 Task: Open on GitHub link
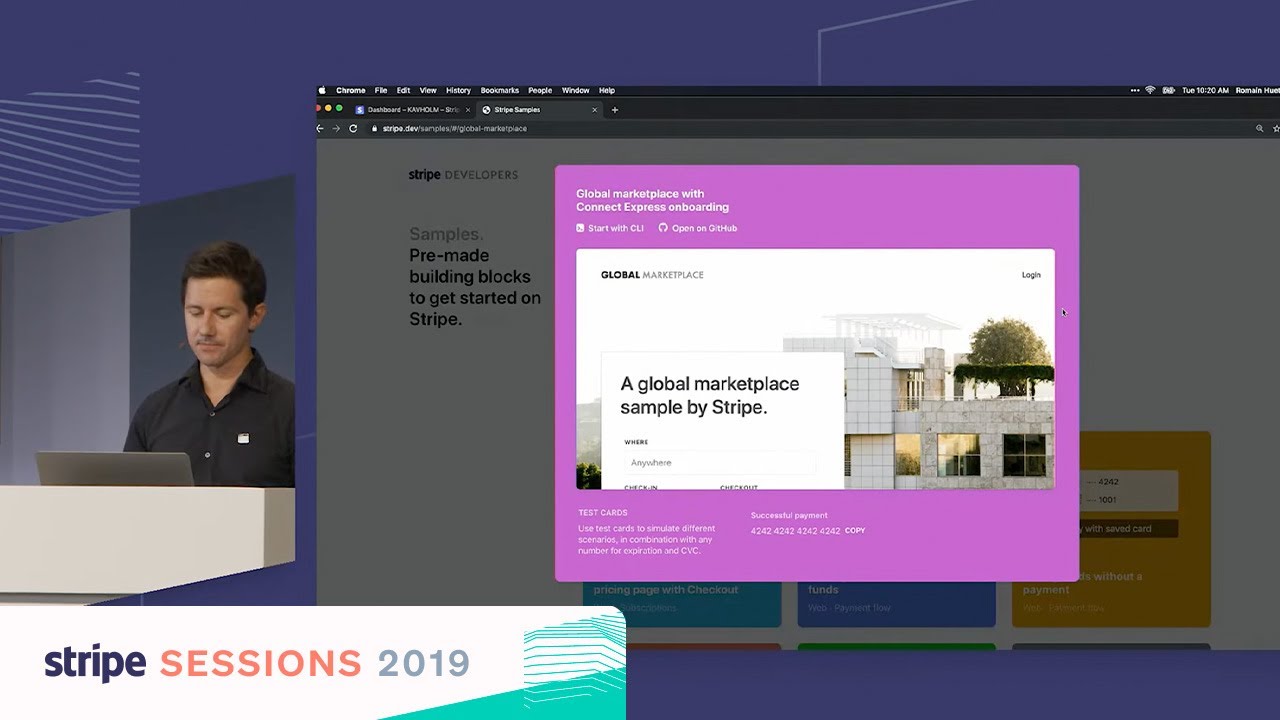[x=704, y=228]
